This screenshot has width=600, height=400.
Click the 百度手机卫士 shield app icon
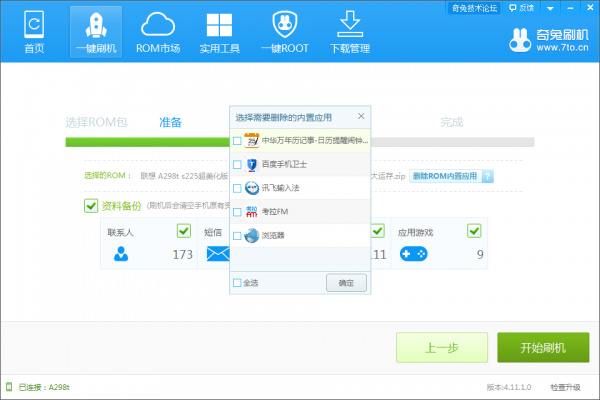252,165
